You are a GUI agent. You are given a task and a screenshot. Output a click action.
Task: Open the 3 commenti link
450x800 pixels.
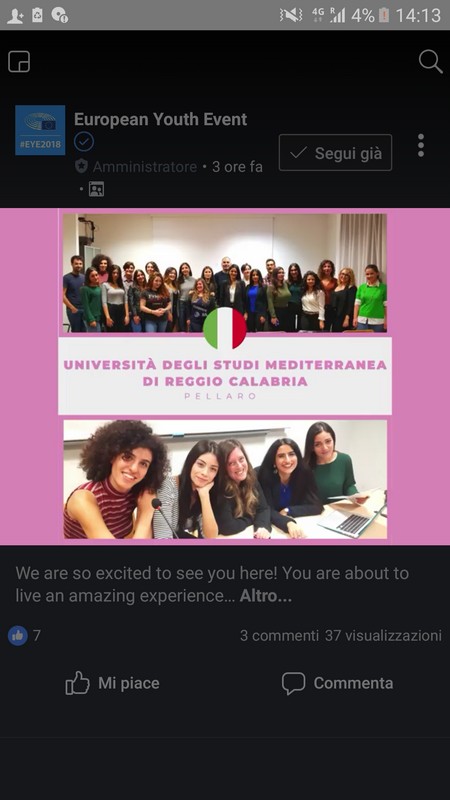coord(279,636)
